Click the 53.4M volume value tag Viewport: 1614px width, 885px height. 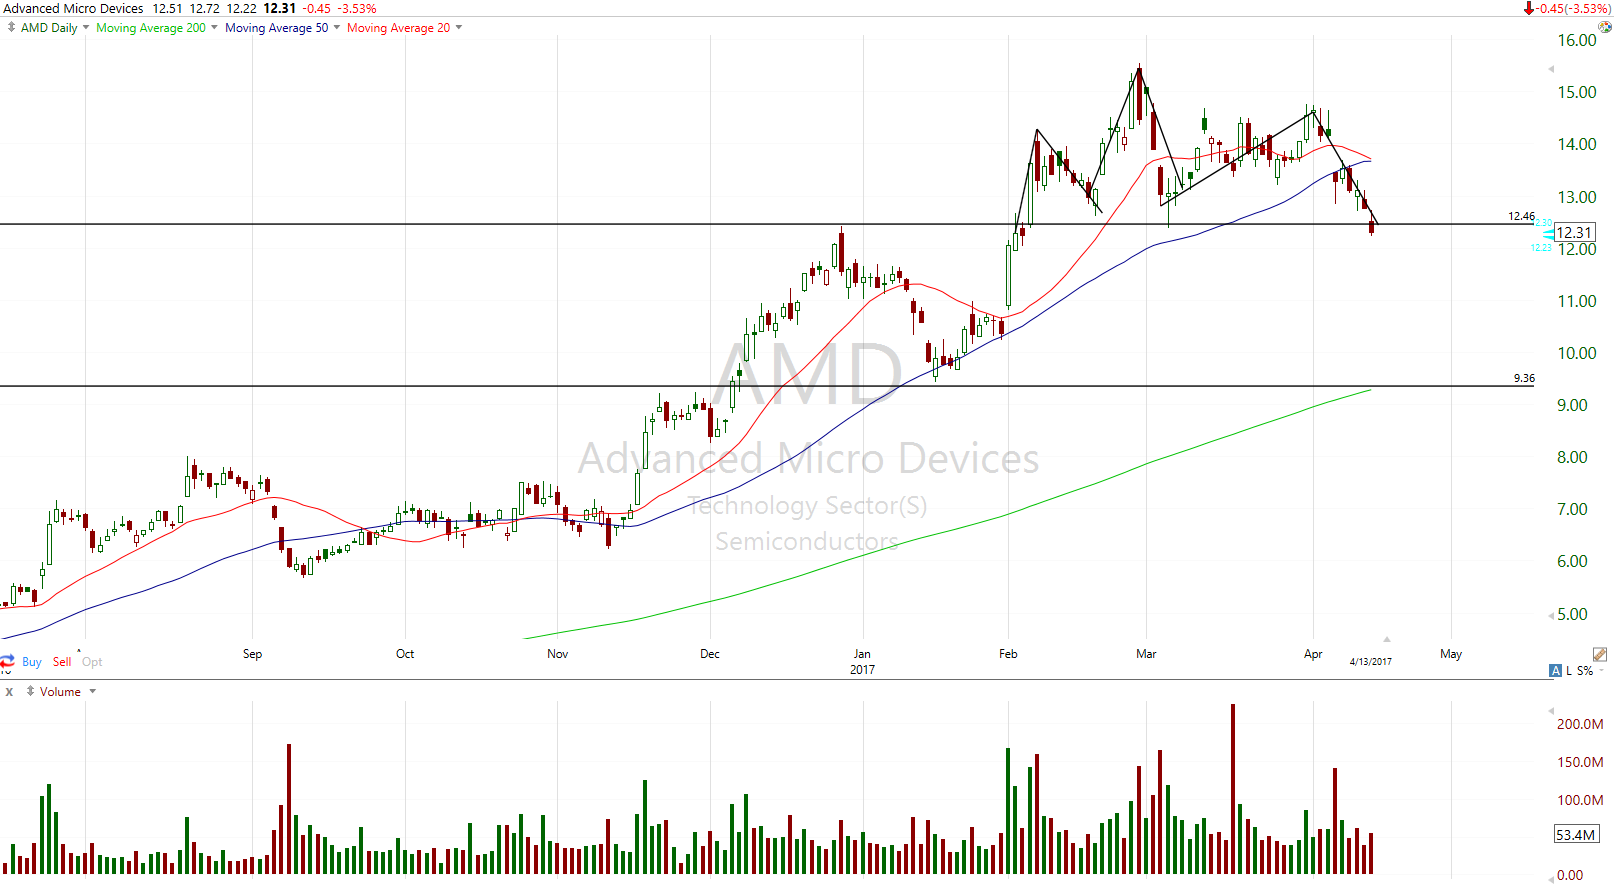(x=1576, y=834)
